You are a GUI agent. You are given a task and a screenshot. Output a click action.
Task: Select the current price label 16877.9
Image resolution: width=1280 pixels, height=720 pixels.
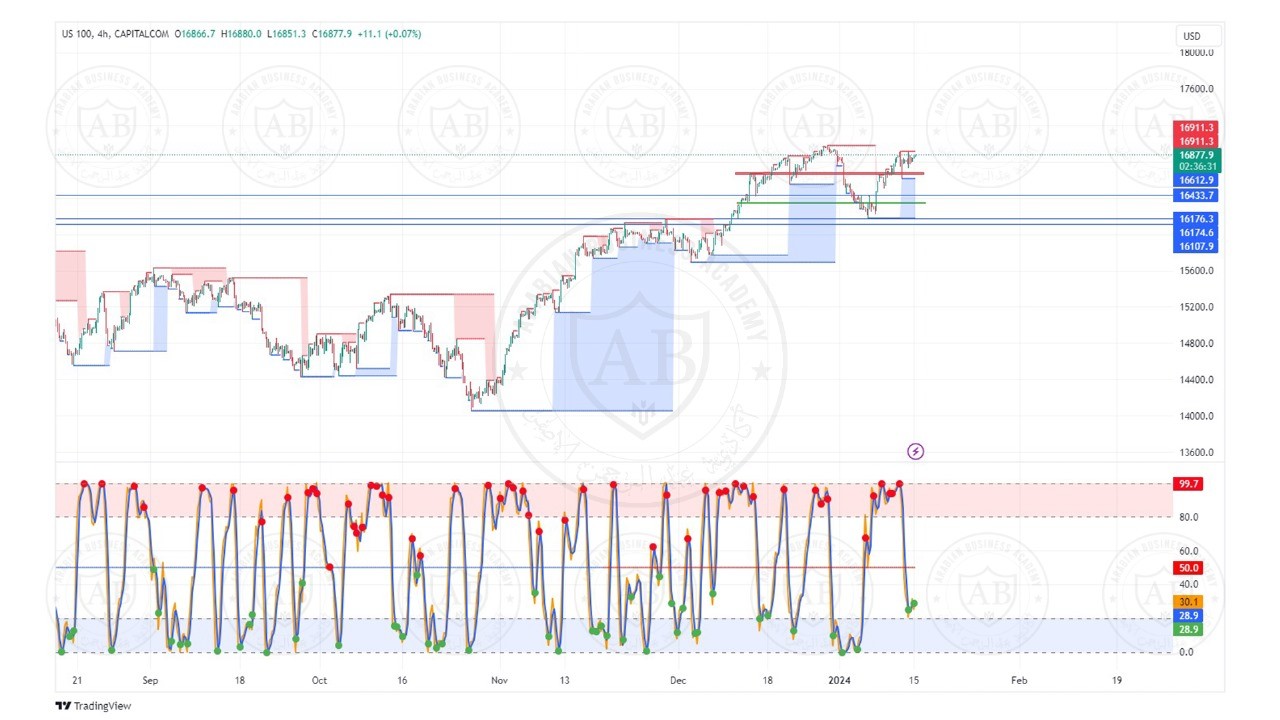[1196, 155]
